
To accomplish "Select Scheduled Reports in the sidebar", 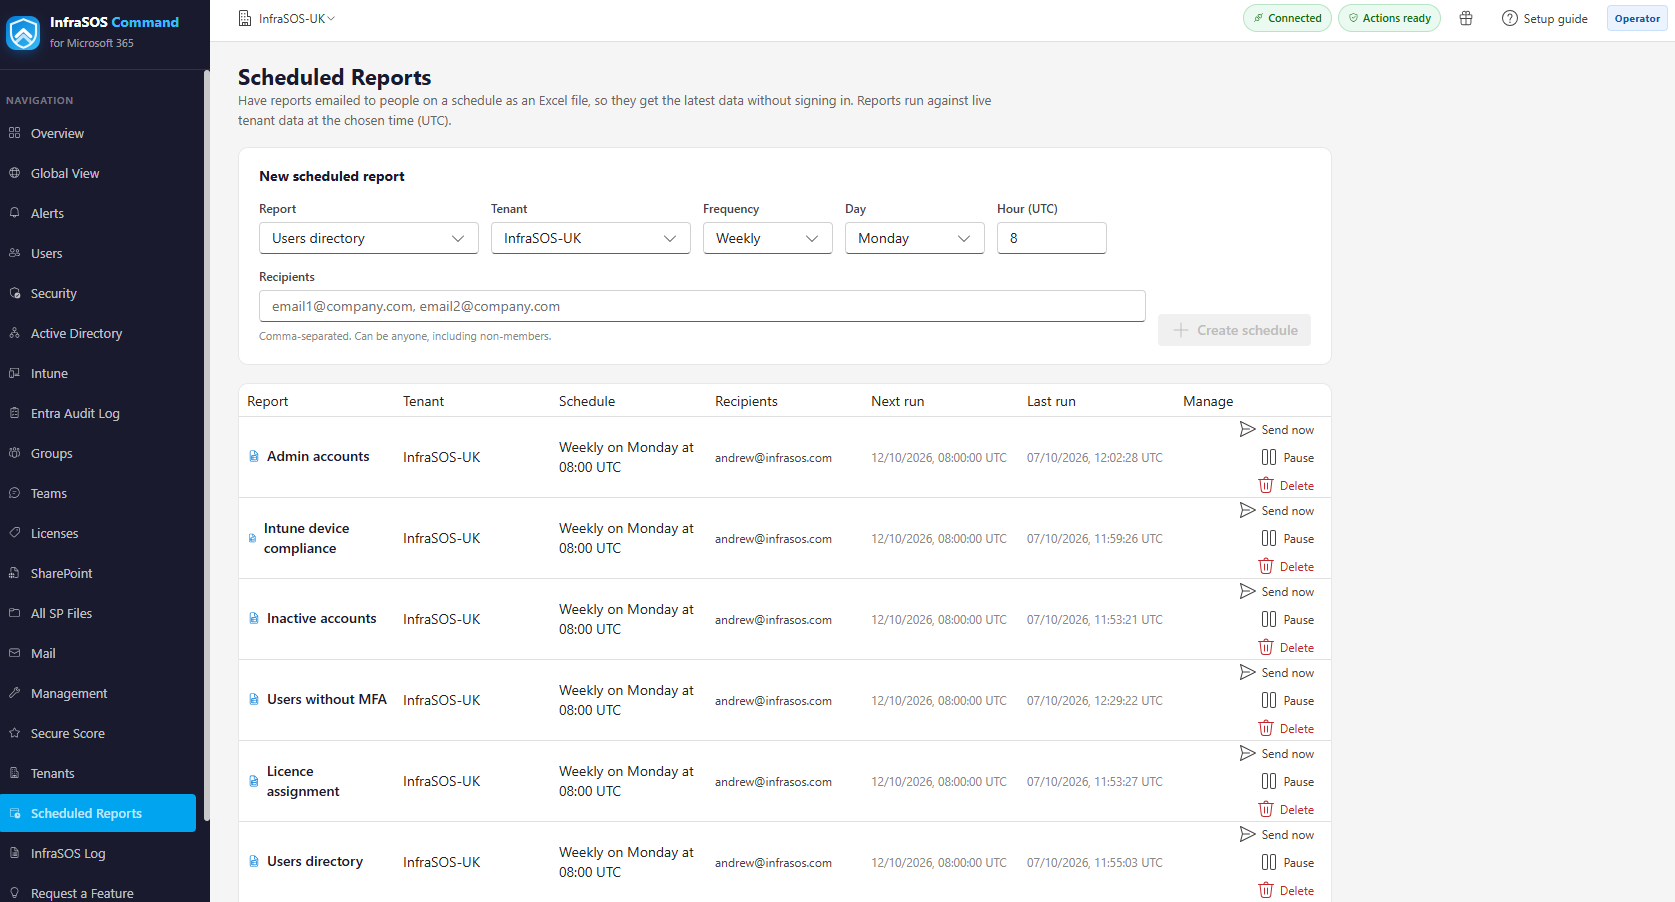I will coord(98,813).
